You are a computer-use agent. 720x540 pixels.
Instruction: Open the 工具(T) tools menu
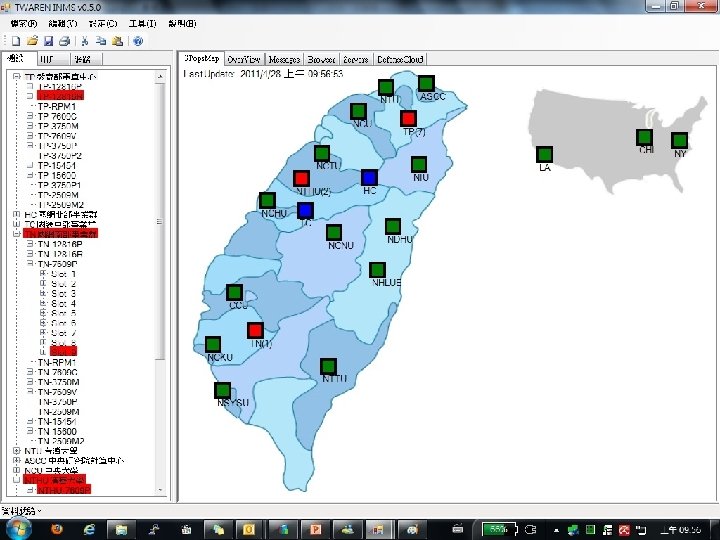click(x=142, y=23)
